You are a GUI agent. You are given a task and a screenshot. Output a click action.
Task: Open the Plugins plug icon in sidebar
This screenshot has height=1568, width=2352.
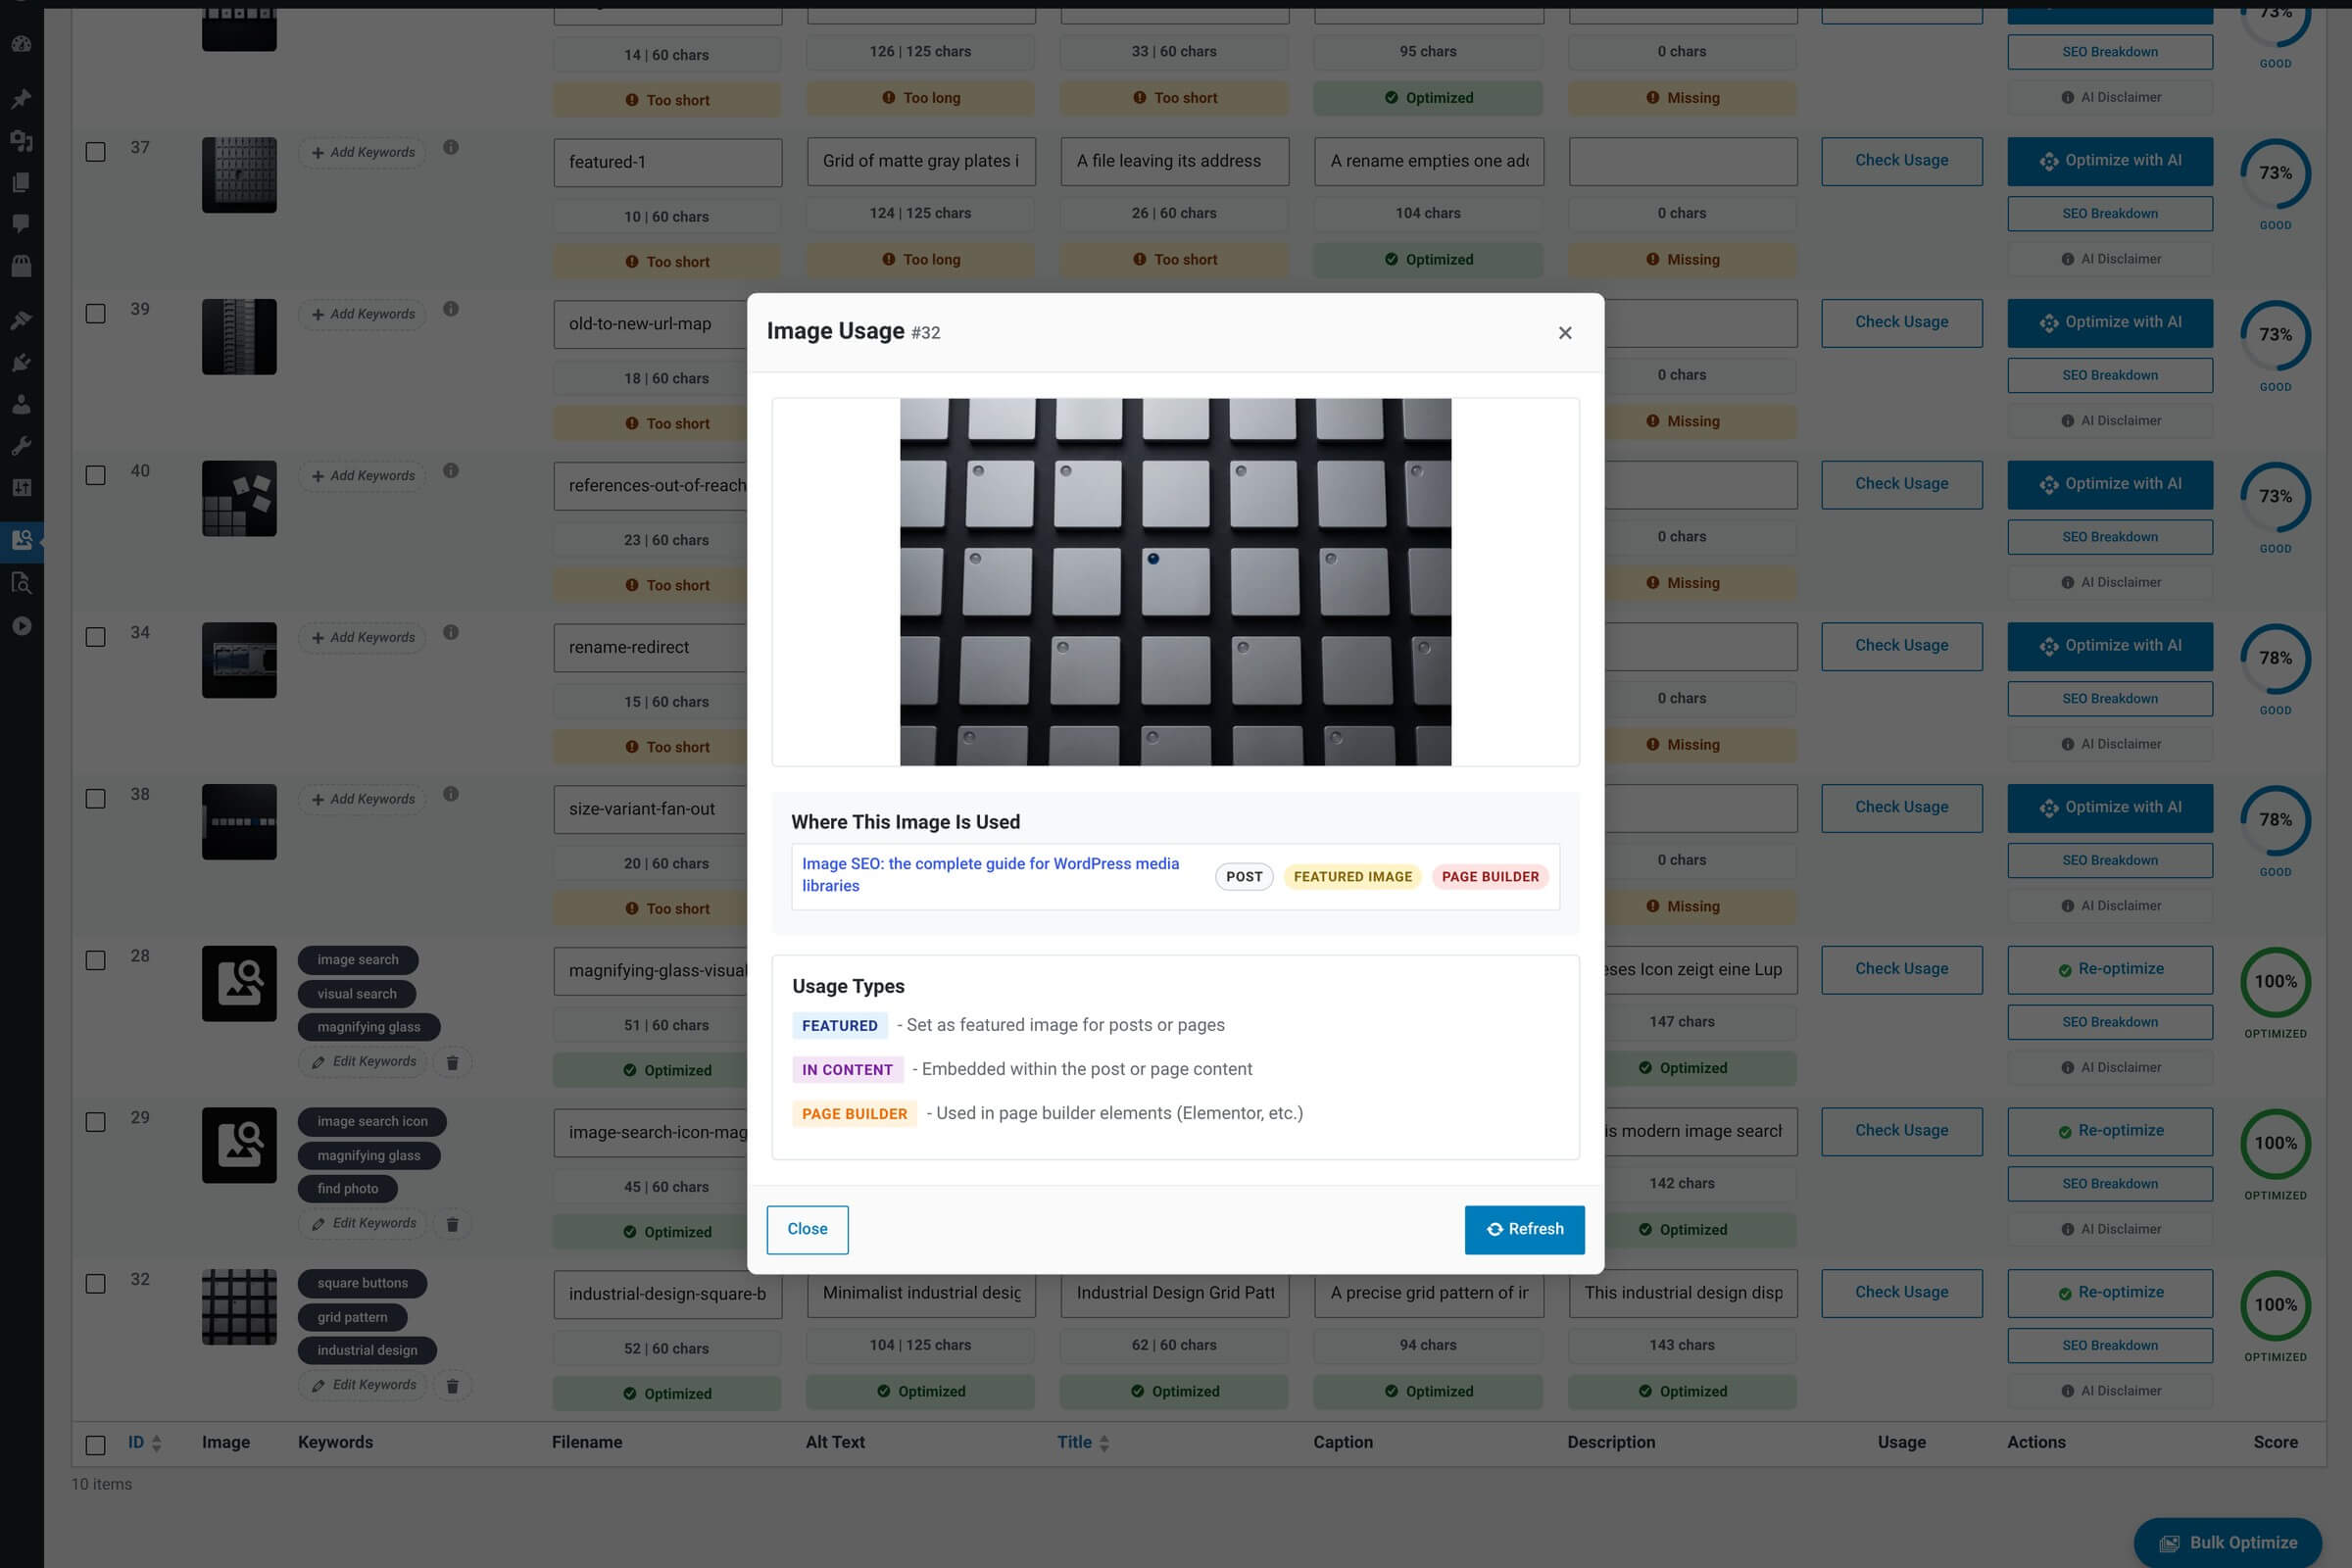point(21,362)
